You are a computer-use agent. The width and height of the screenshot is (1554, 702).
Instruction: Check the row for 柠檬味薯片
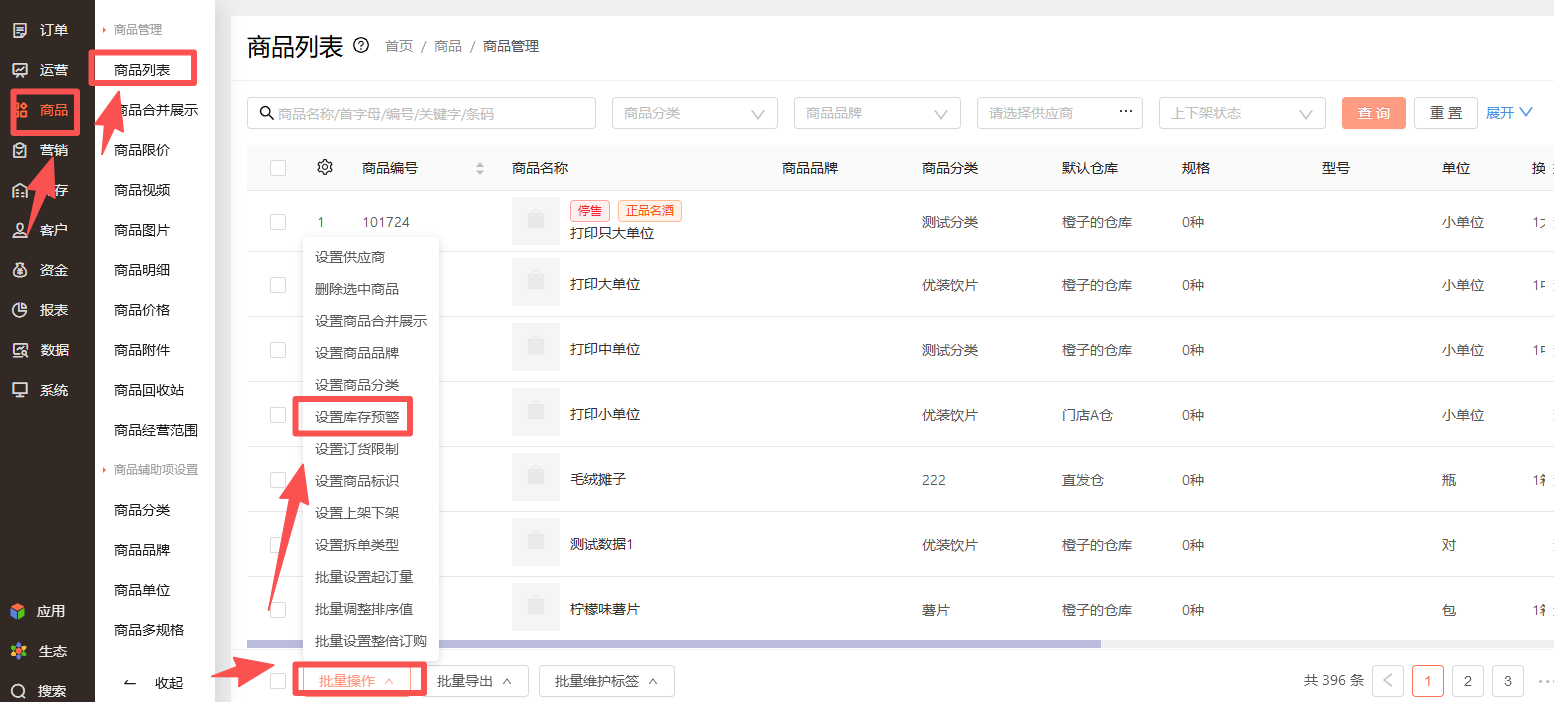(278, 610)
